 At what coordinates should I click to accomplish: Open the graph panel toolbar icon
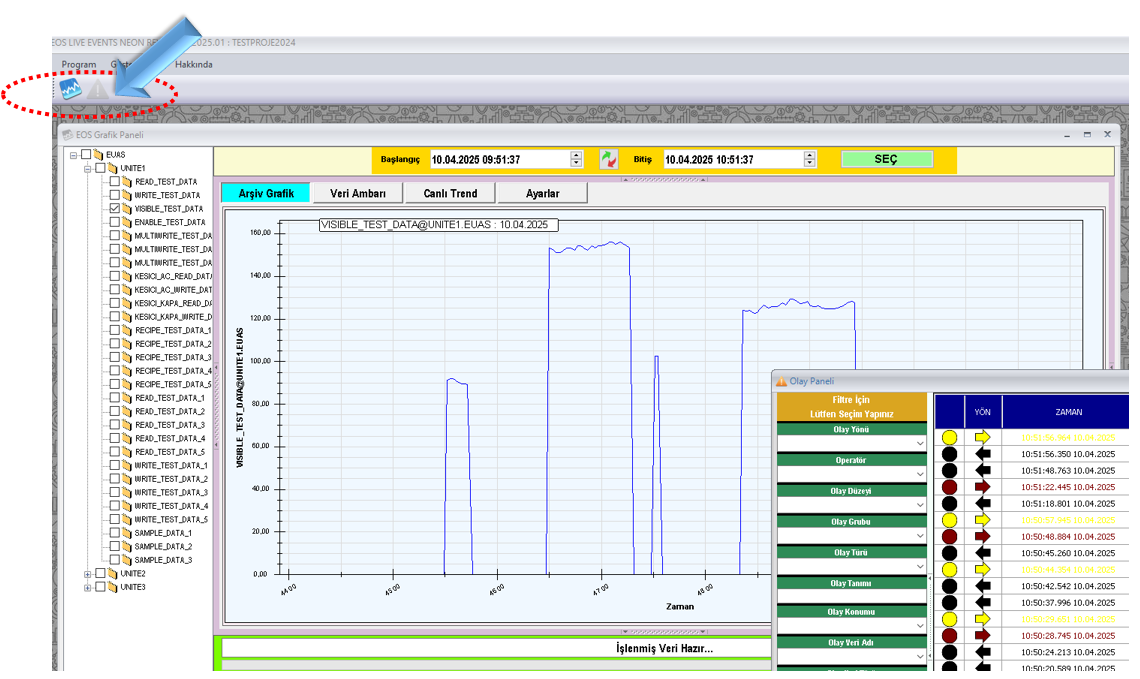pos(71,89)
